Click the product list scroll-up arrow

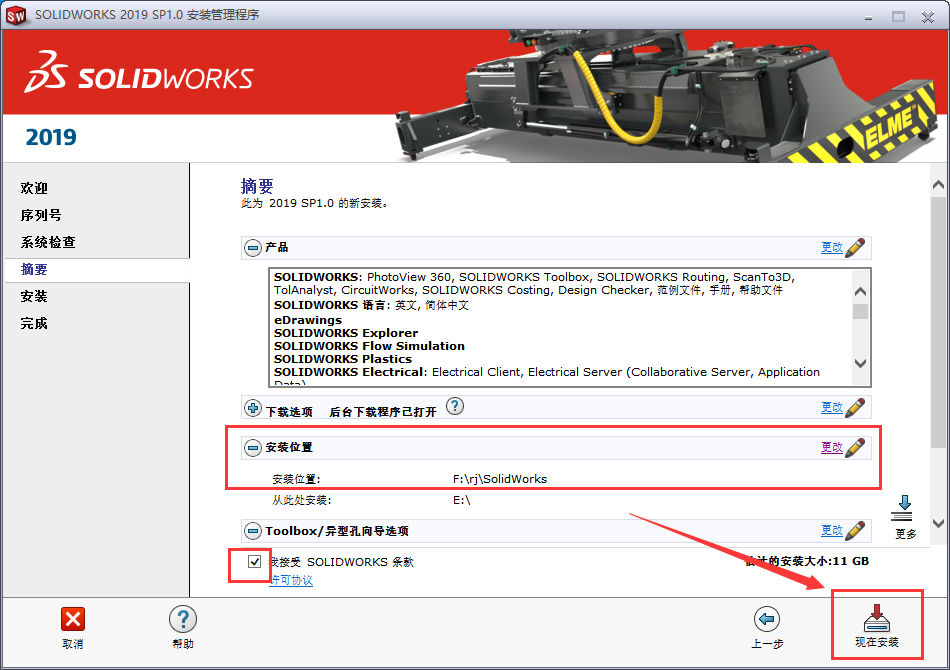(860, 291)
